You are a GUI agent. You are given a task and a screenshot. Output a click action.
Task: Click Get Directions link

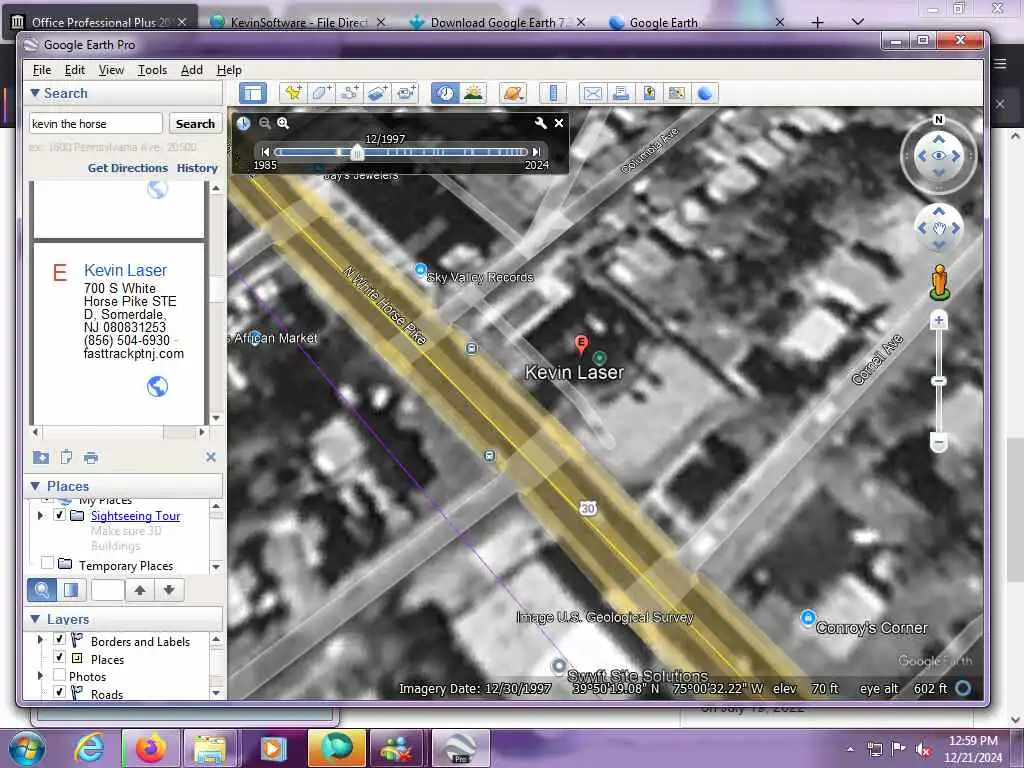click(x=128, y=168)
